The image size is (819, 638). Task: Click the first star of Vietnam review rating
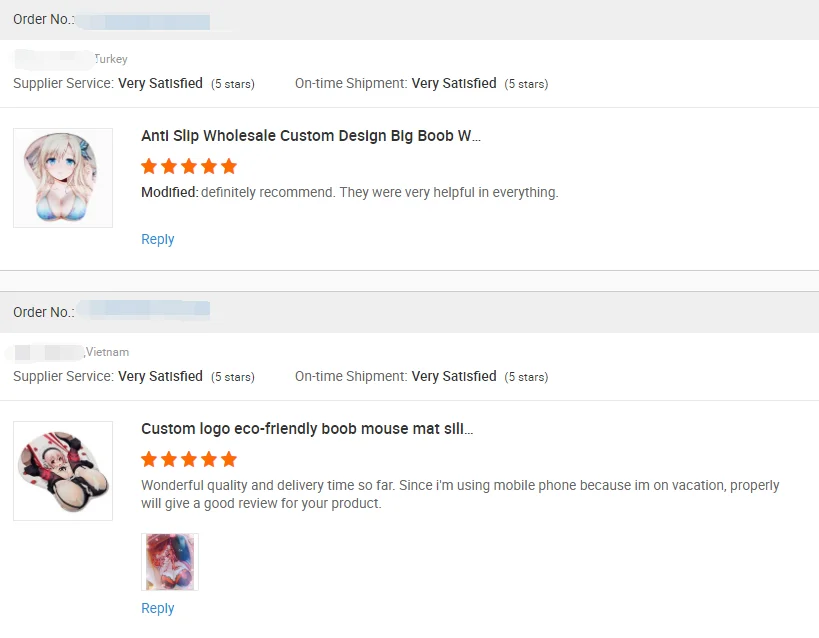click(149, 459)
